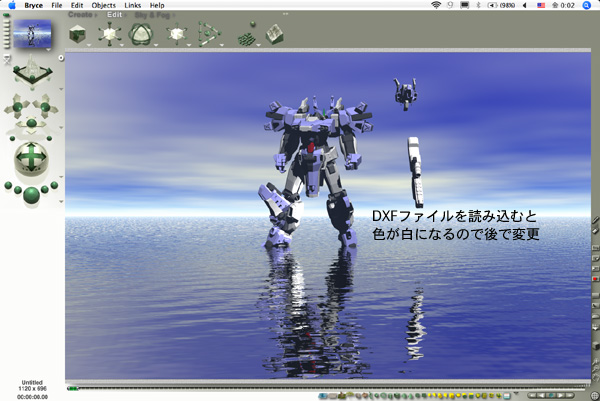
Task: Open the View Control options triangle
Action: pos(61,89)
